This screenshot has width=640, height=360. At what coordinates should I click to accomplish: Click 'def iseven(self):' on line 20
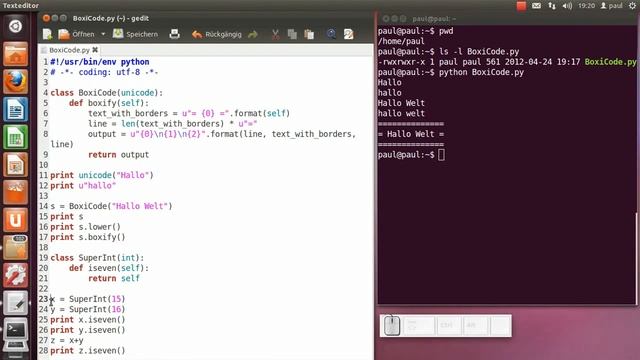pyautogui.click(x=109, y=268)
